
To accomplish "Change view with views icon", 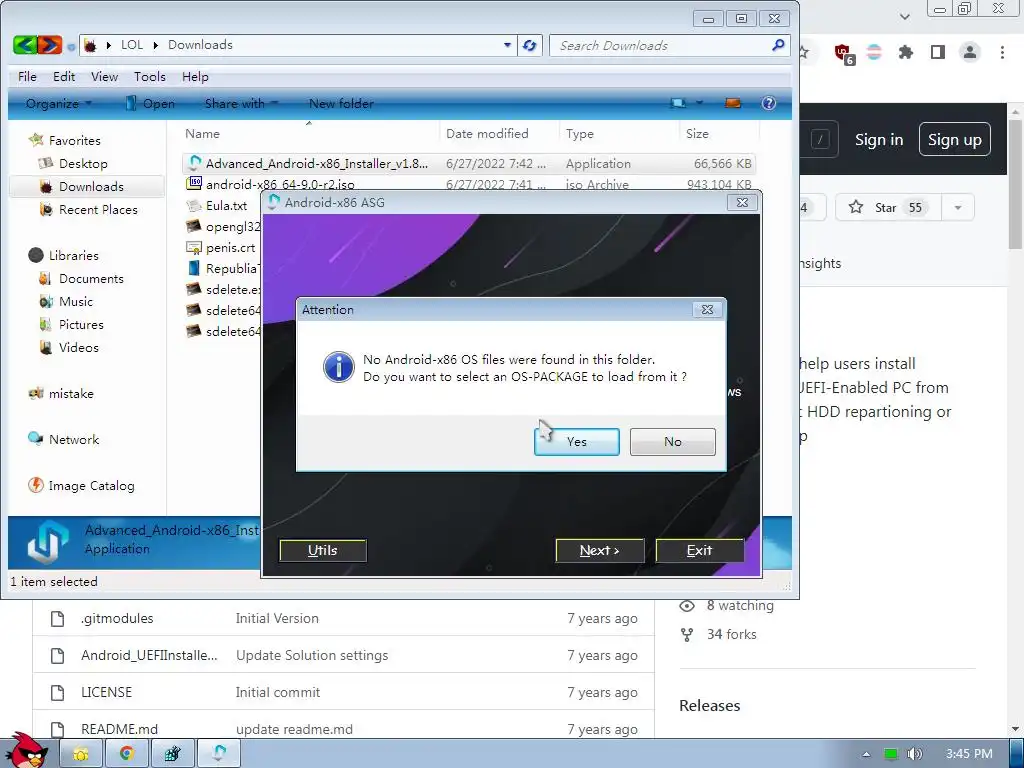I will (678, 103).
